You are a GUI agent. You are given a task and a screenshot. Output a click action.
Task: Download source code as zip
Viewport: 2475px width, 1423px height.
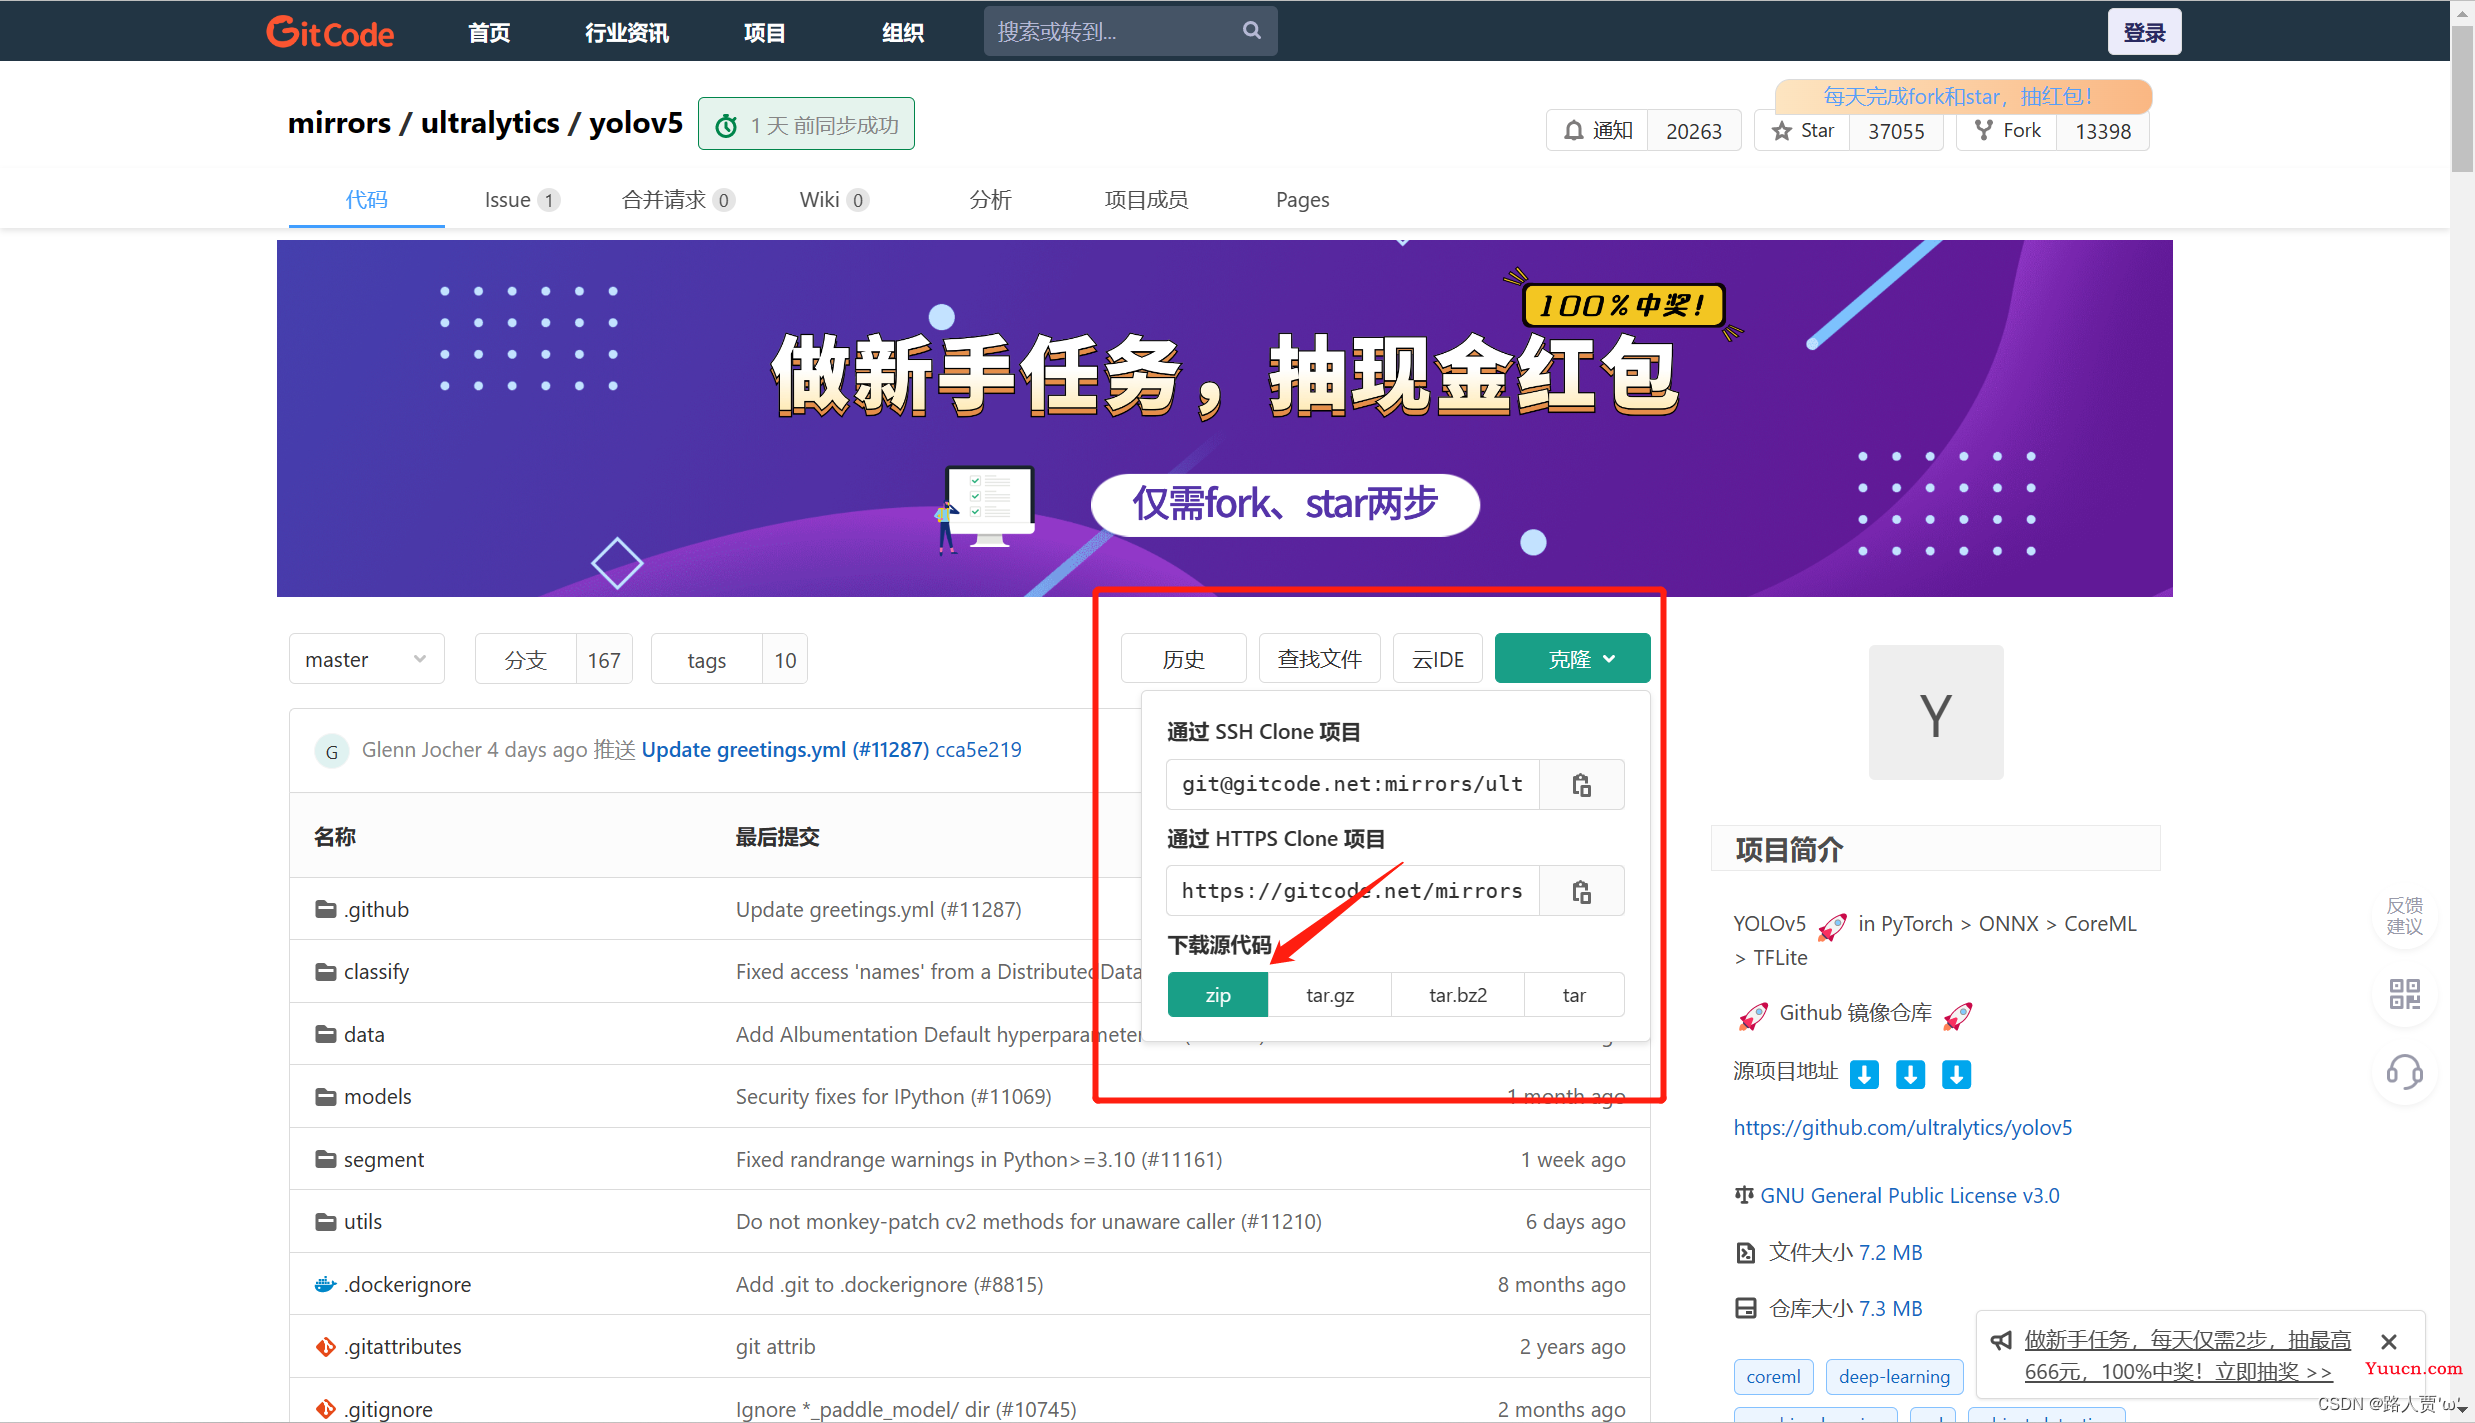(1218, 995)
